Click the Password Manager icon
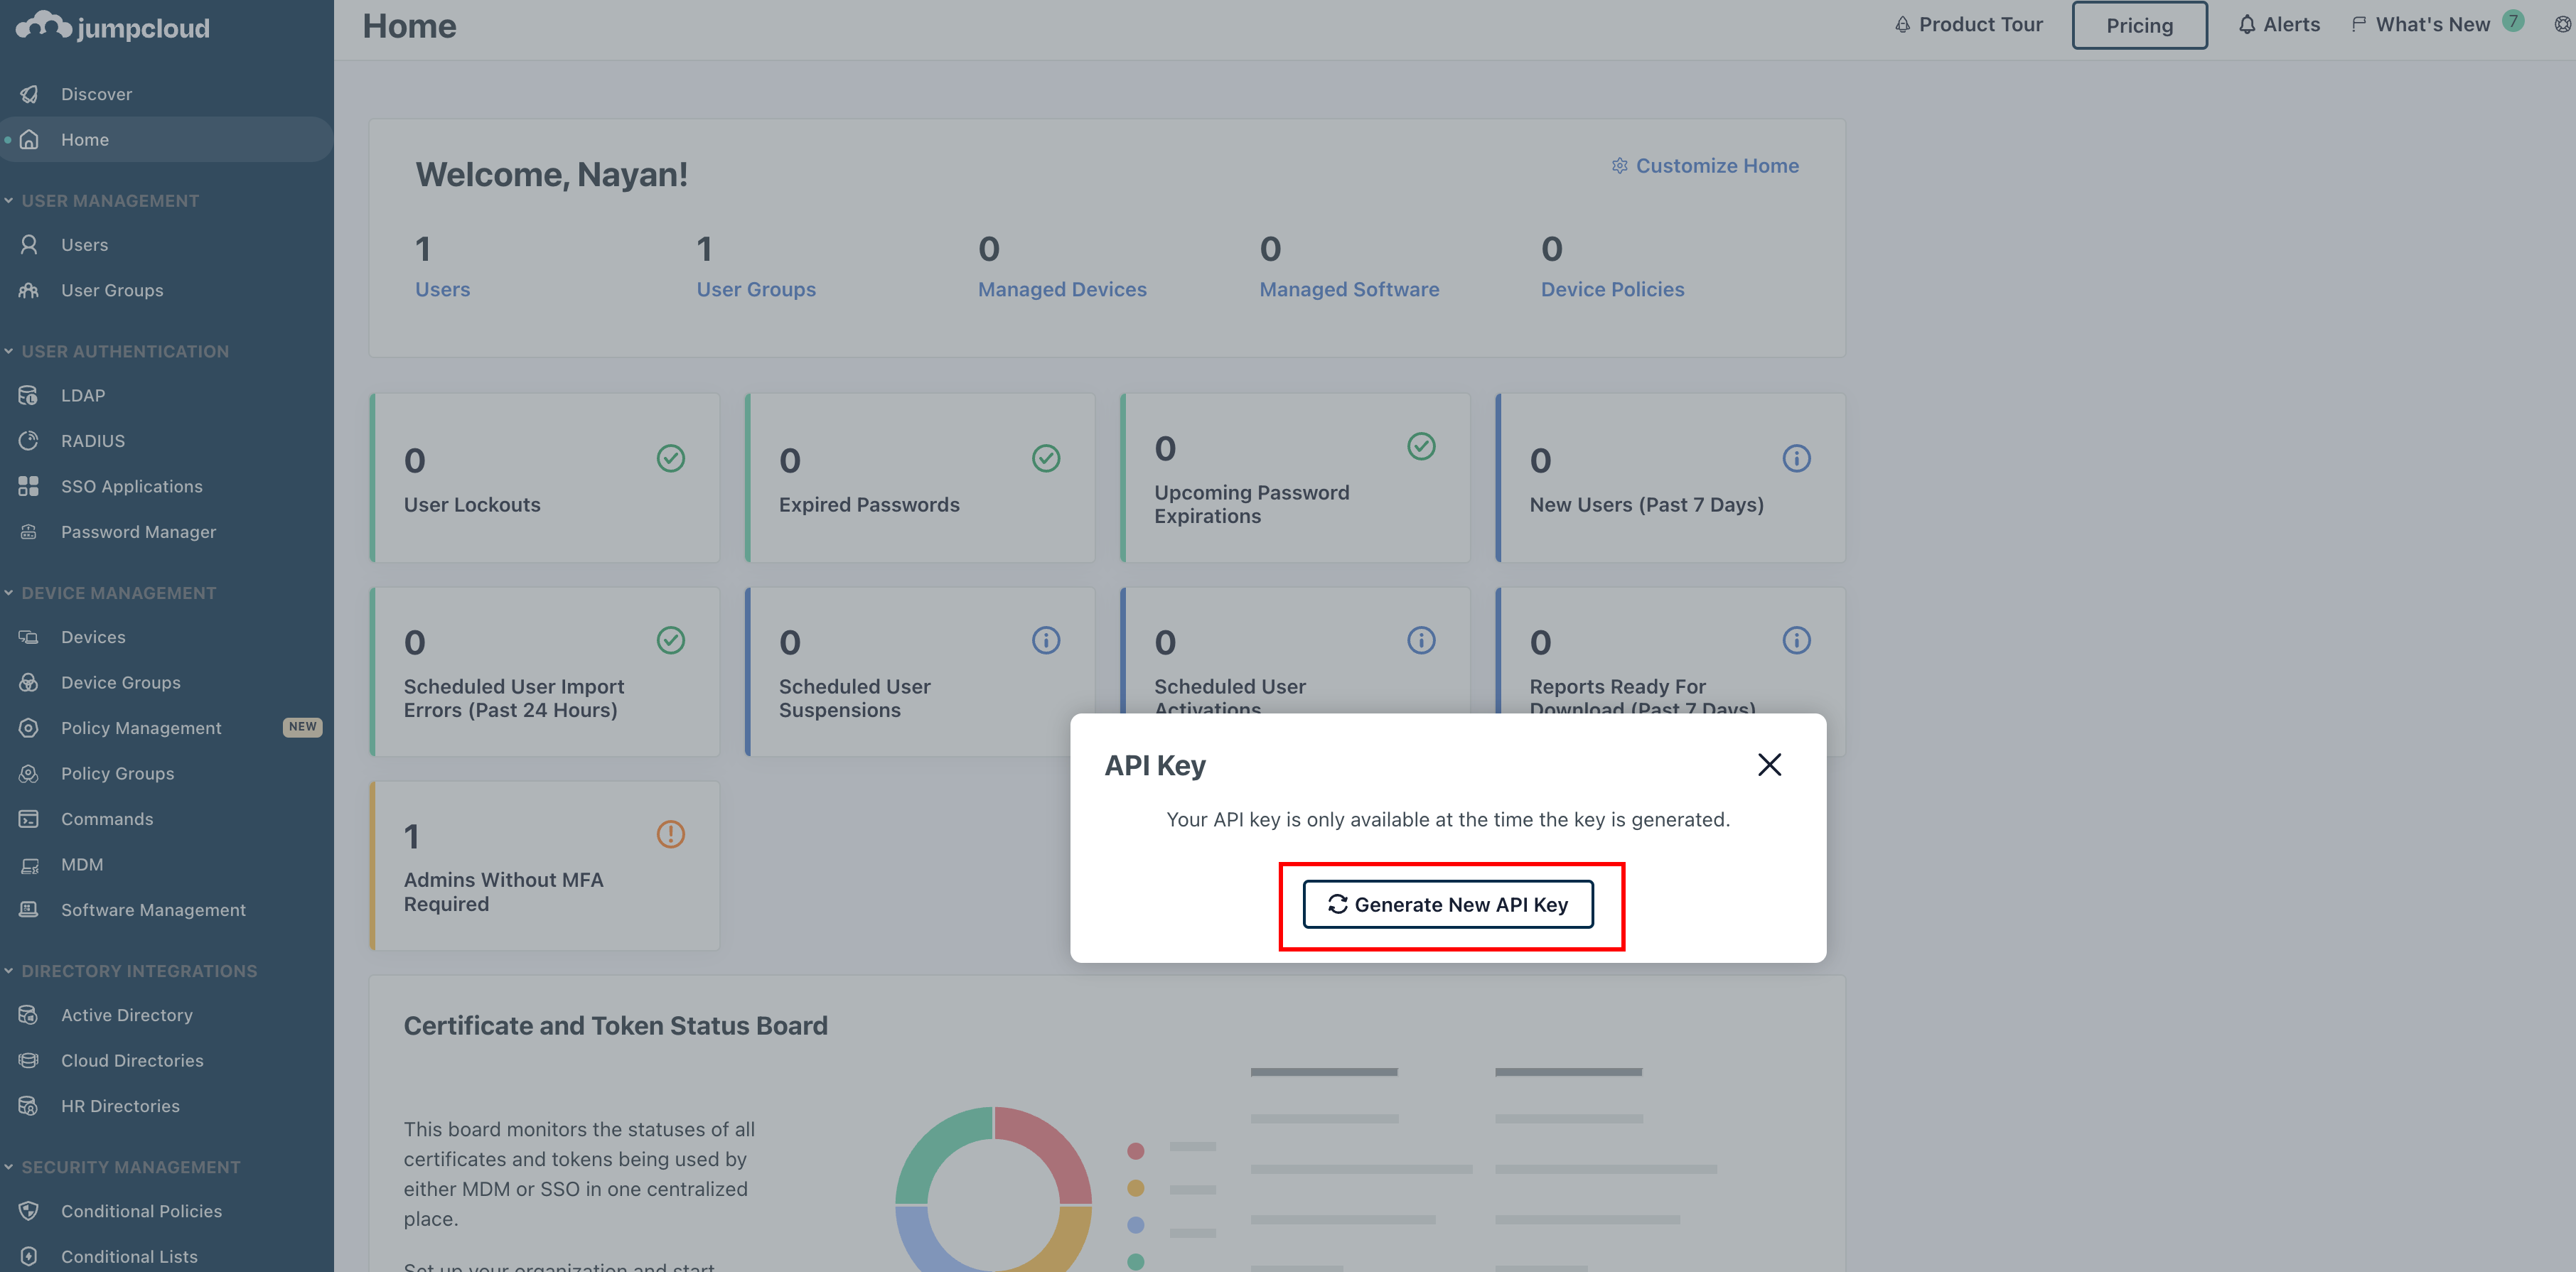This screenshot has width=2576, height=1272. point(29,532)
